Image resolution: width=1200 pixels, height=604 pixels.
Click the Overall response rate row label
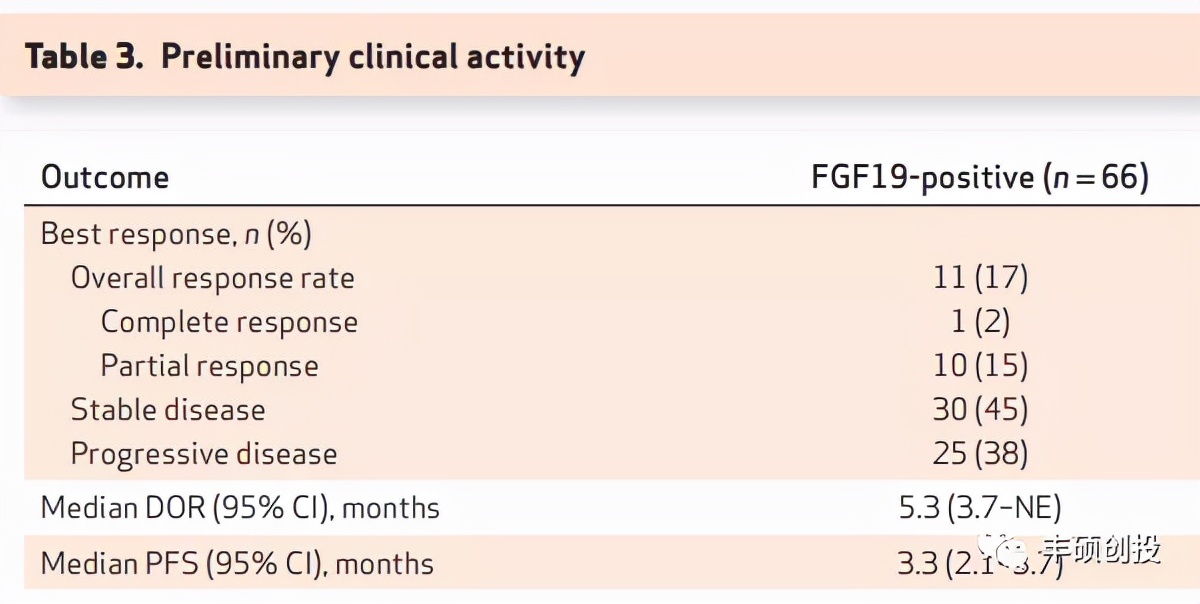(212, 278)
